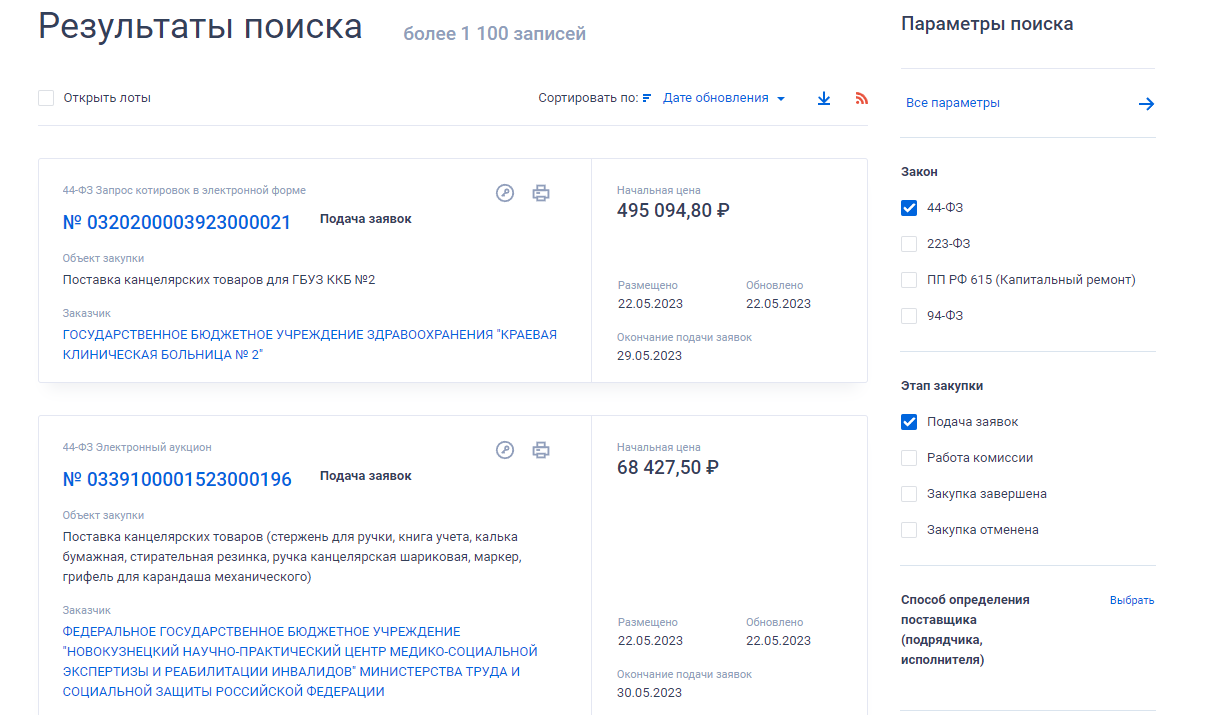The width and height of the screenshot is (1216, 715).
Task: Open the RSS feed icon
Action: pos(861,98)
